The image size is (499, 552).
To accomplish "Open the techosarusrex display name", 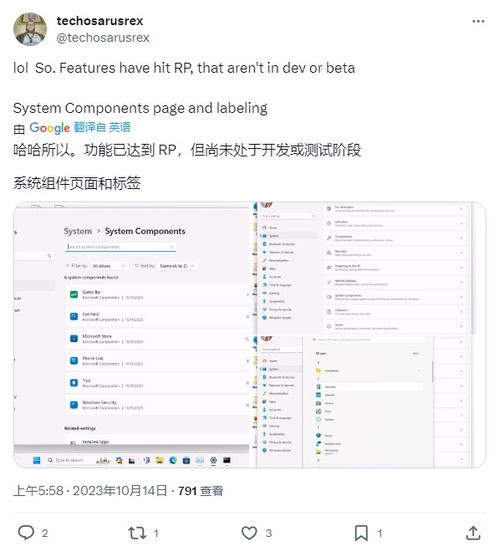I will 100,21.
